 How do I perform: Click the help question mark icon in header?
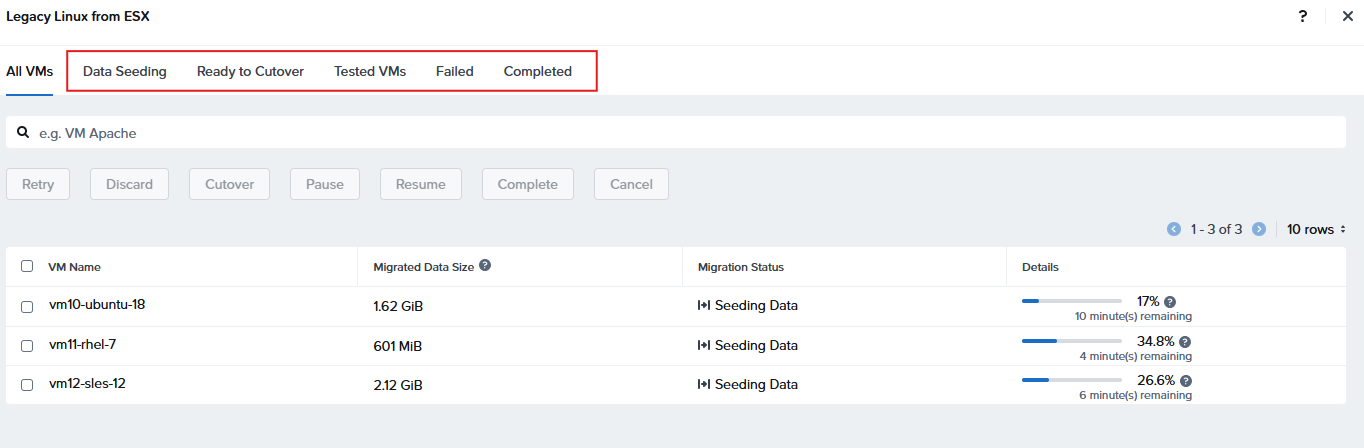click(1302, 16)
